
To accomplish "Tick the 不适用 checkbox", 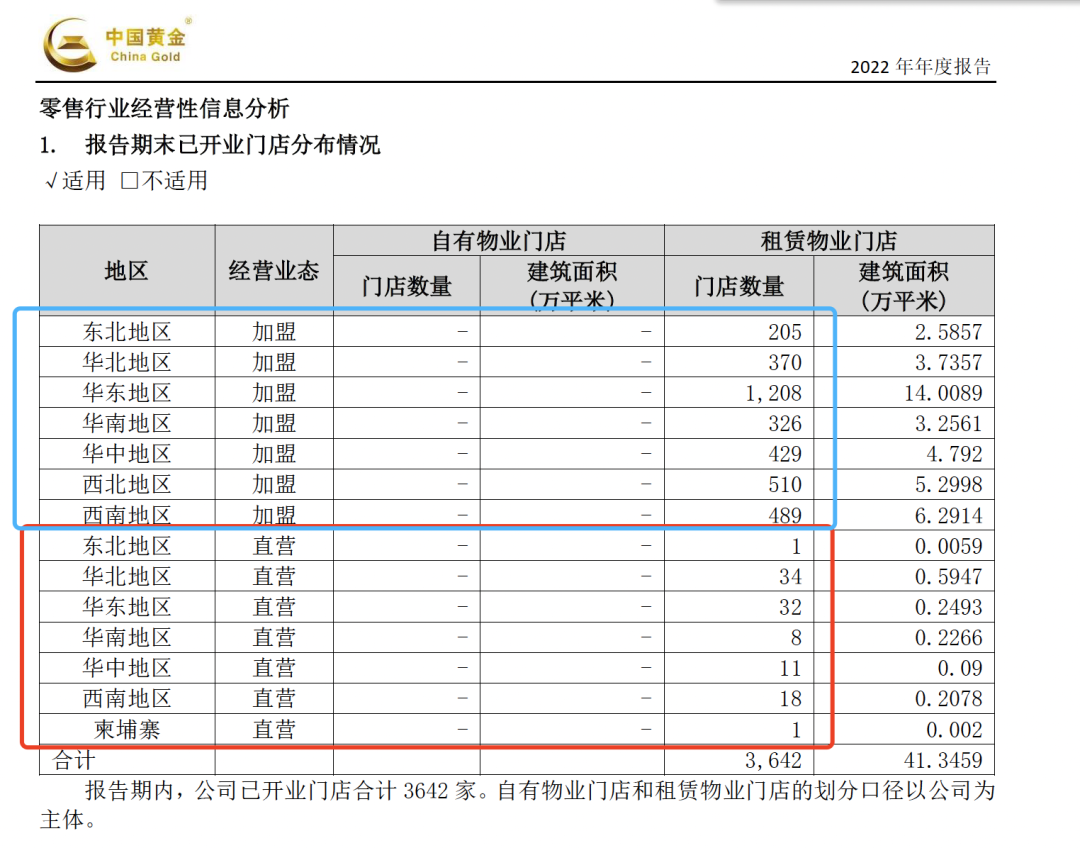I will coord(129,182).
